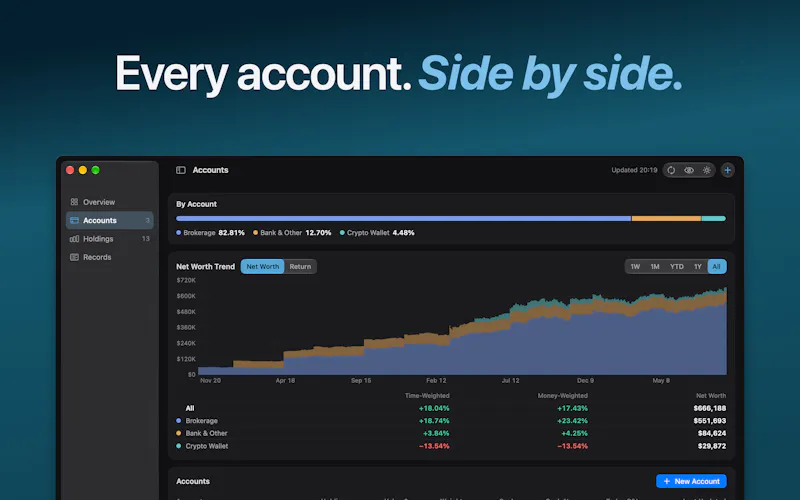800x500 pixels.
Task: Click the $84,624 value
Action: 712,433
